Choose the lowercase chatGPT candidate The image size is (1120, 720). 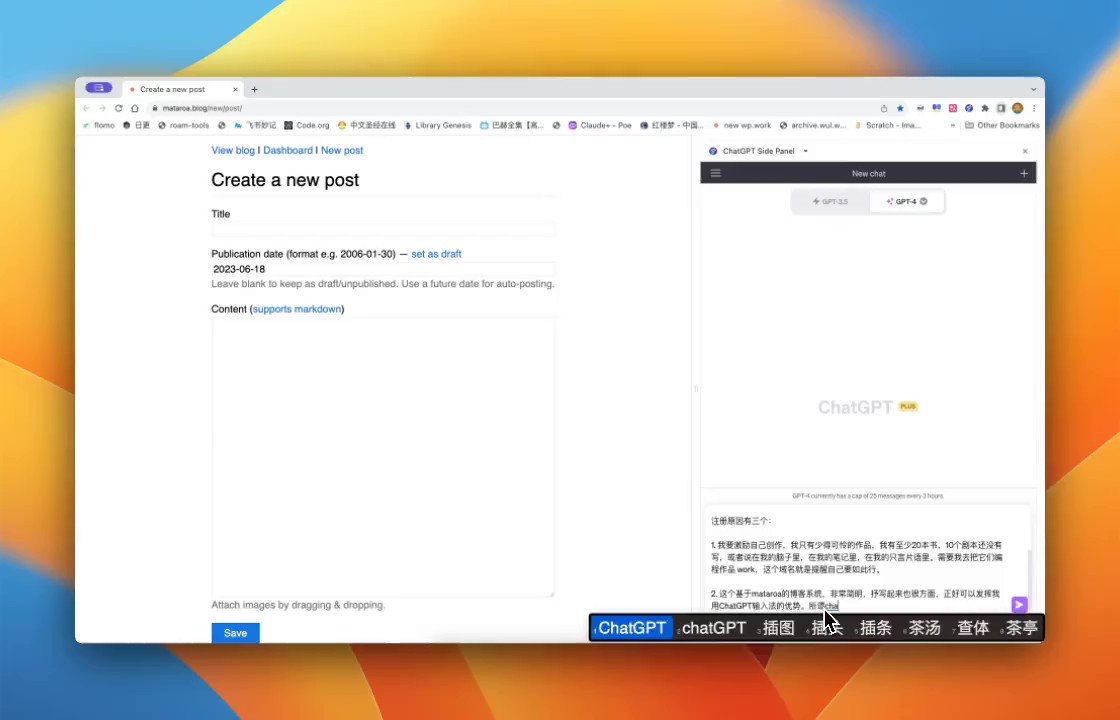point(712,628)
